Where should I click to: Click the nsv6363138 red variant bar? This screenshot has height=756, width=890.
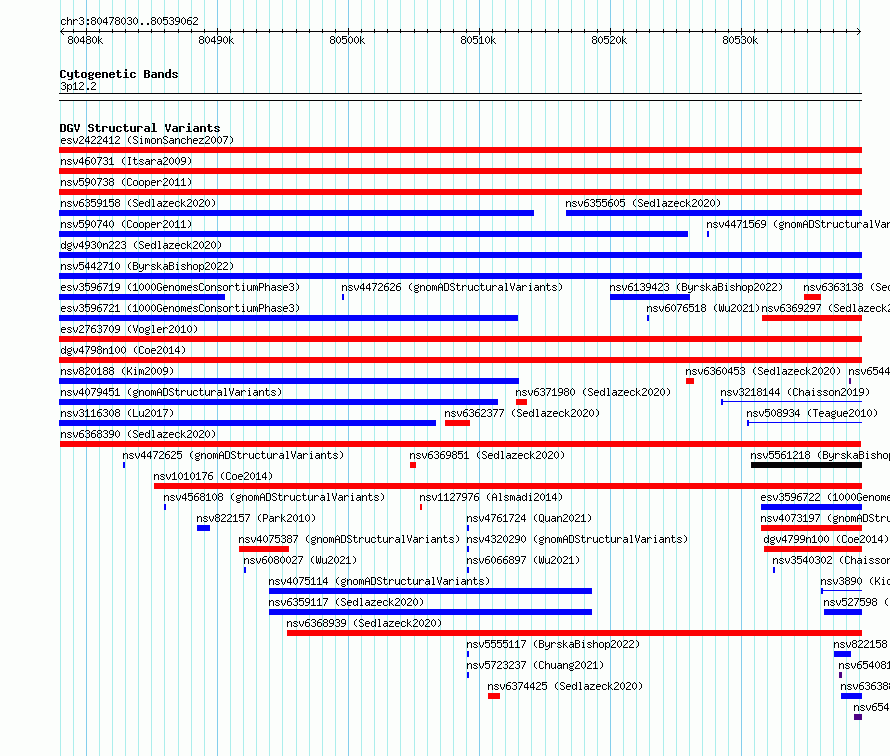pos(812,297)
